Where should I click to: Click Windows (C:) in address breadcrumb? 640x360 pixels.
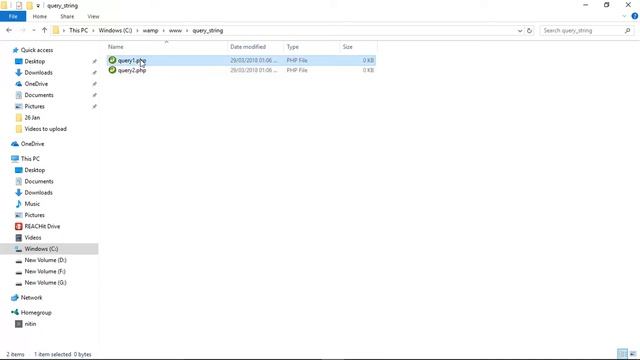115,31
